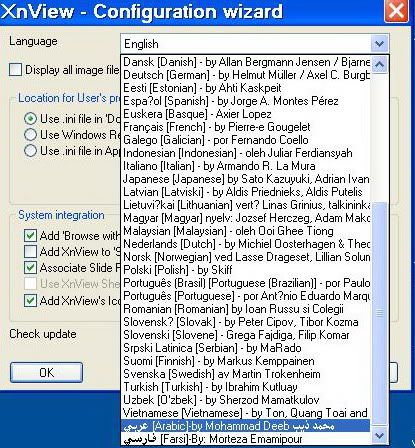This screenshot has height=448, width=415.
Task: Close the Configuration wizard window
Action: (396, 11)
